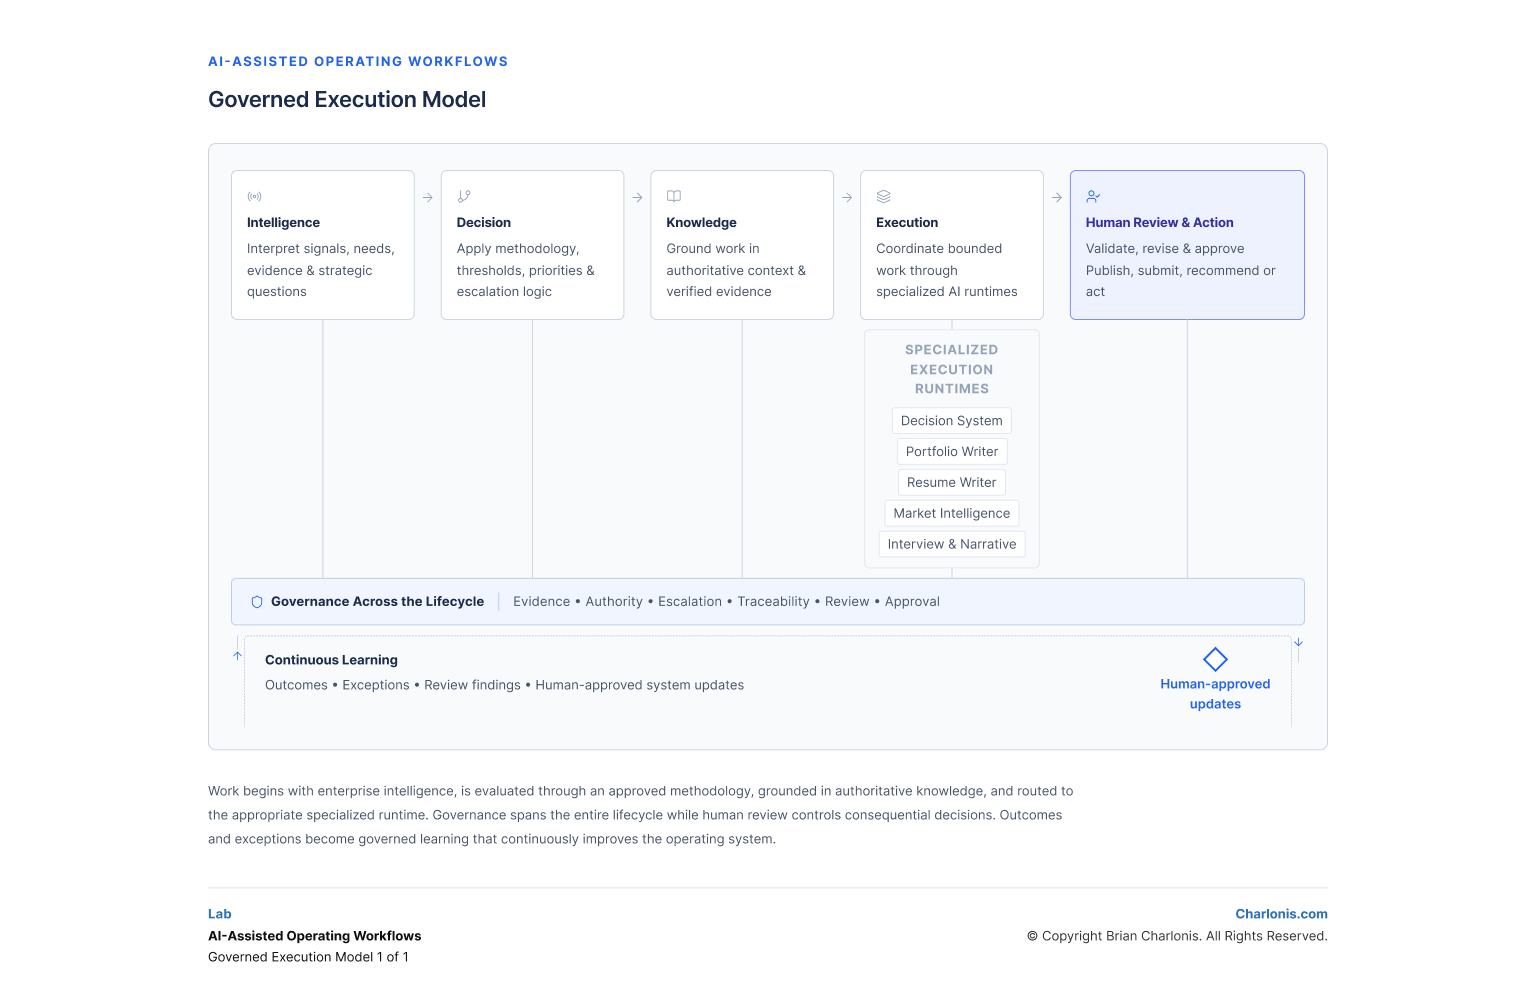This screenshot has width=1536, height=1002.
Task: Click the diamond icon above Human-approved updates
Action: click(1215, 659)
